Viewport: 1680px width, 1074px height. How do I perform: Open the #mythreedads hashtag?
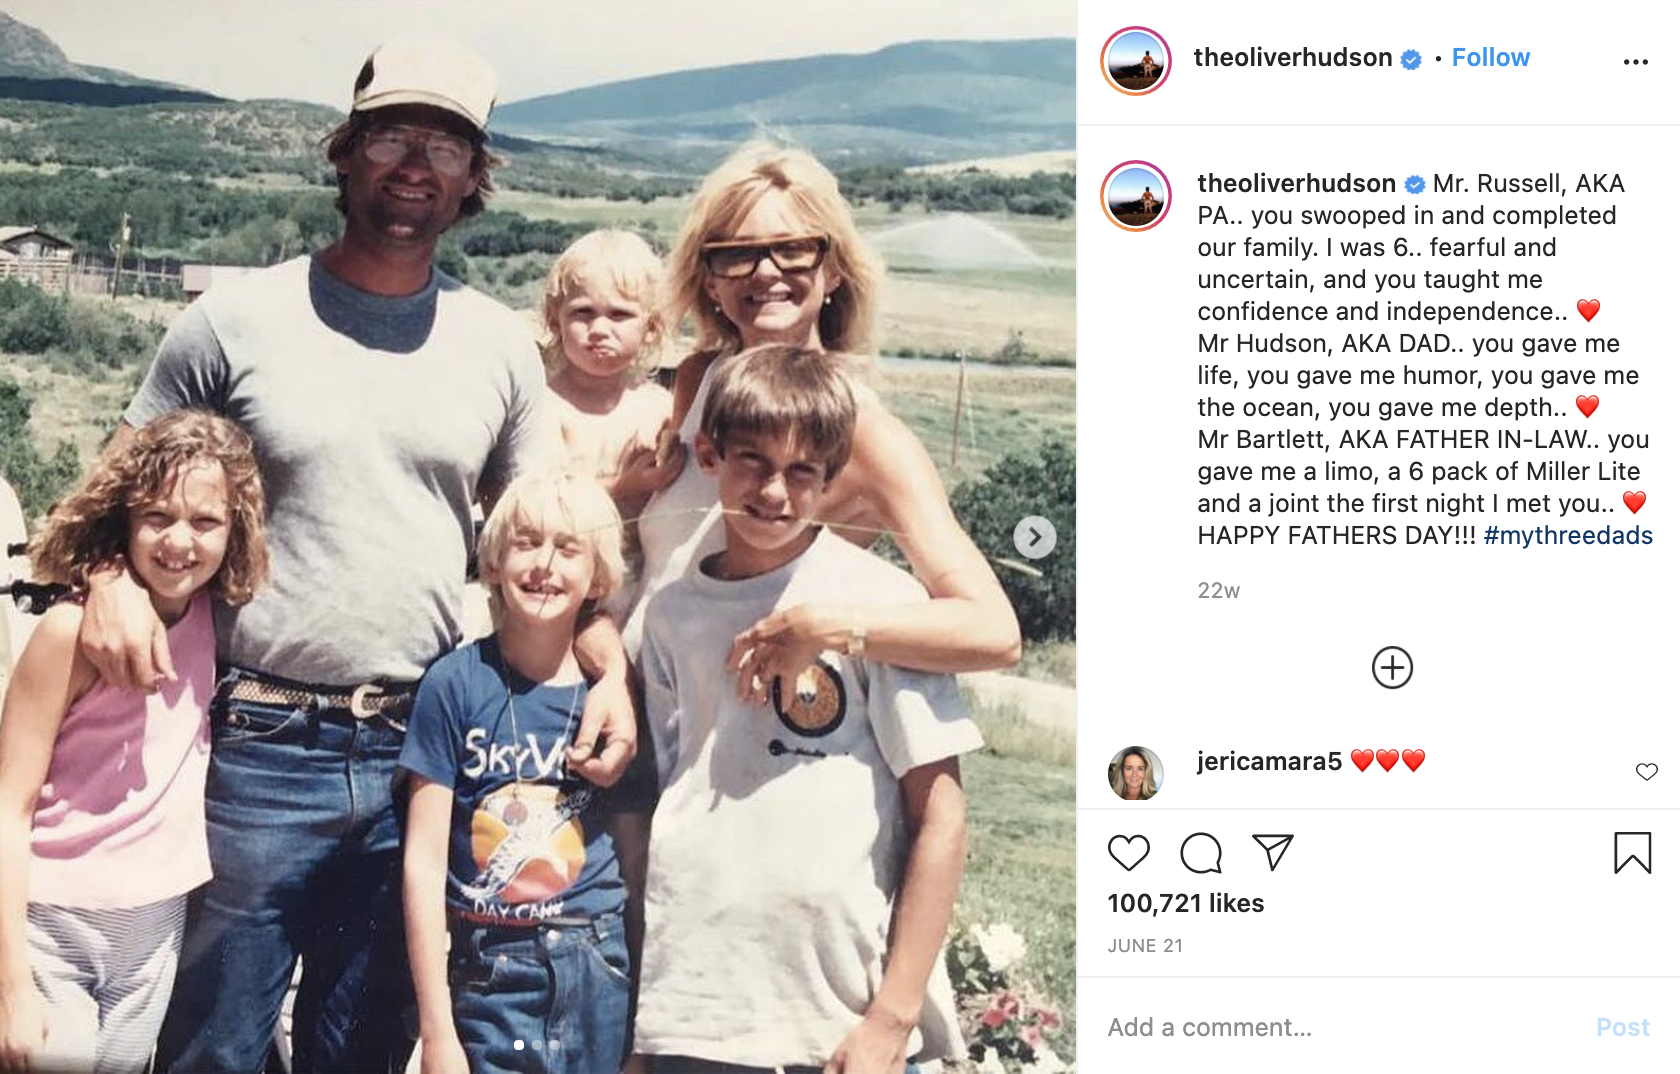tap(1568, 535)
